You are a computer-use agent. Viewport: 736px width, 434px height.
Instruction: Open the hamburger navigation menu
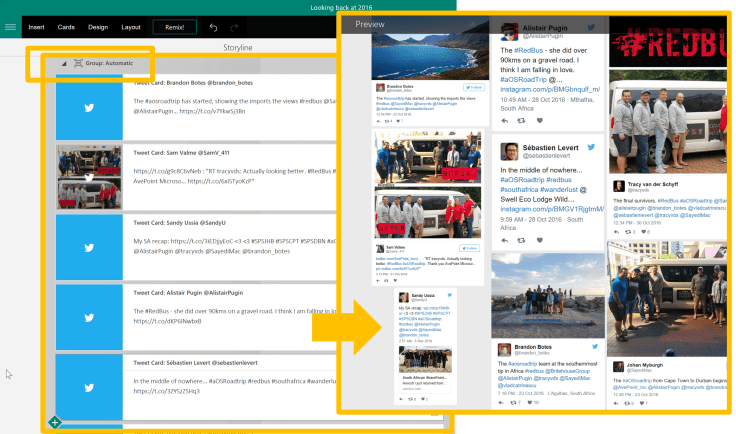11,27
